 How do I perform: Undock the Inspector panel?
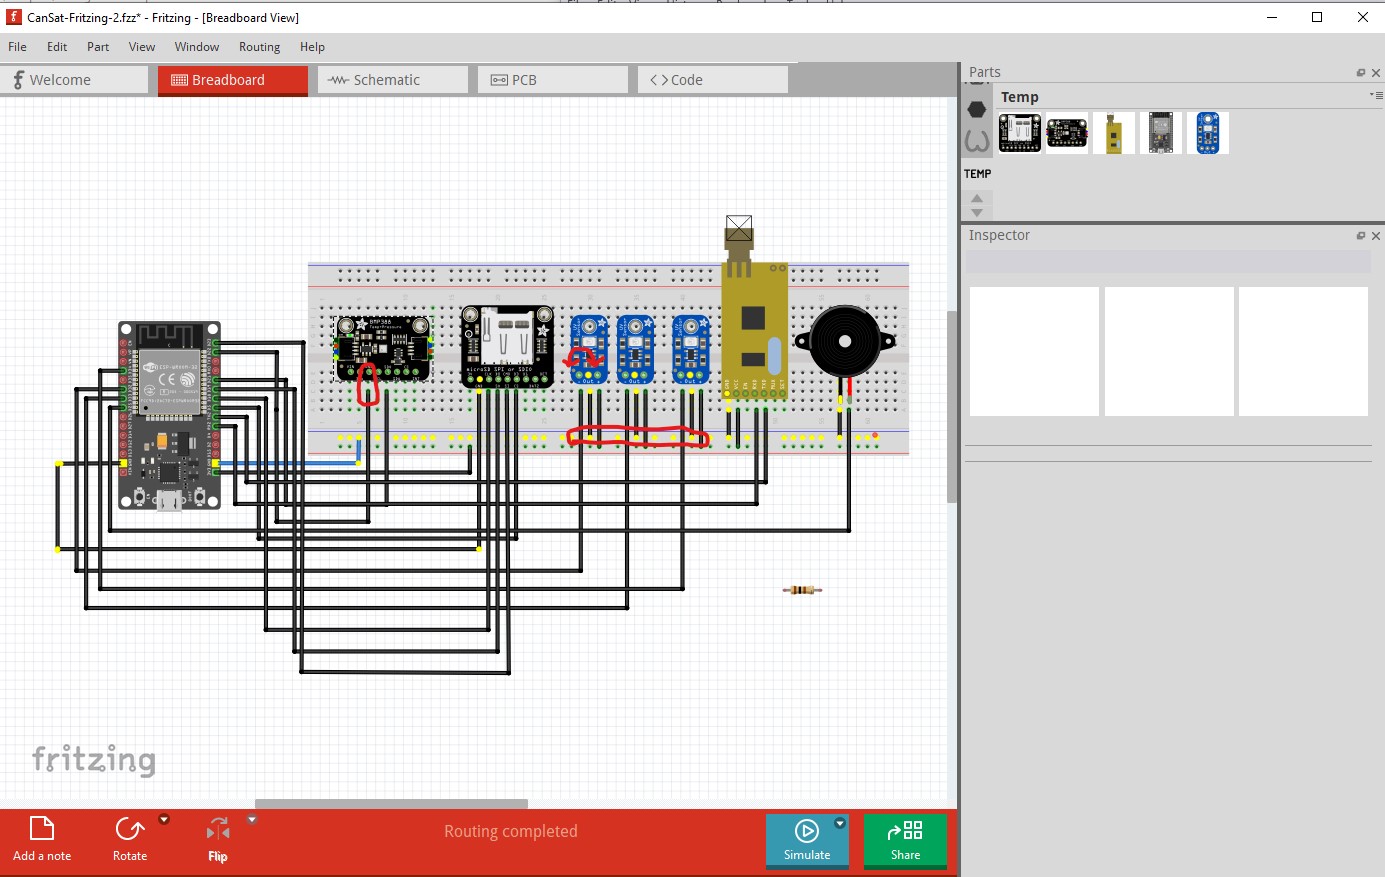click(1360, 236)
